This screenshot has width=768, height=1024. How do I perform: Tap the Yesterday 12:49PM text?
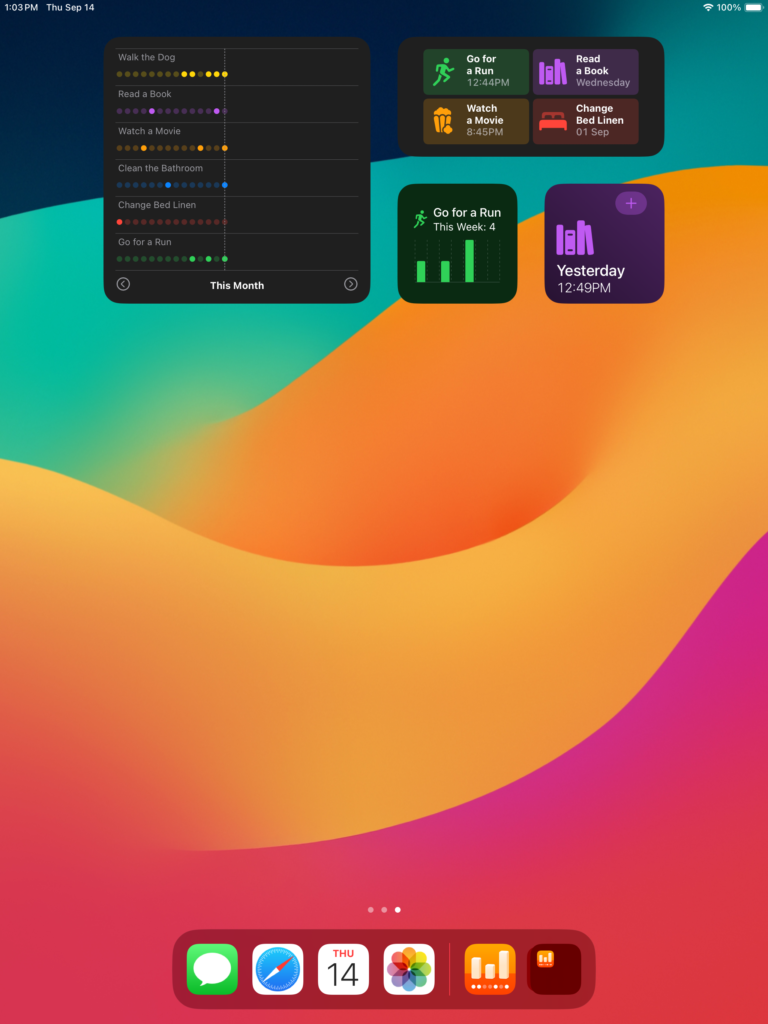[590, 278]
